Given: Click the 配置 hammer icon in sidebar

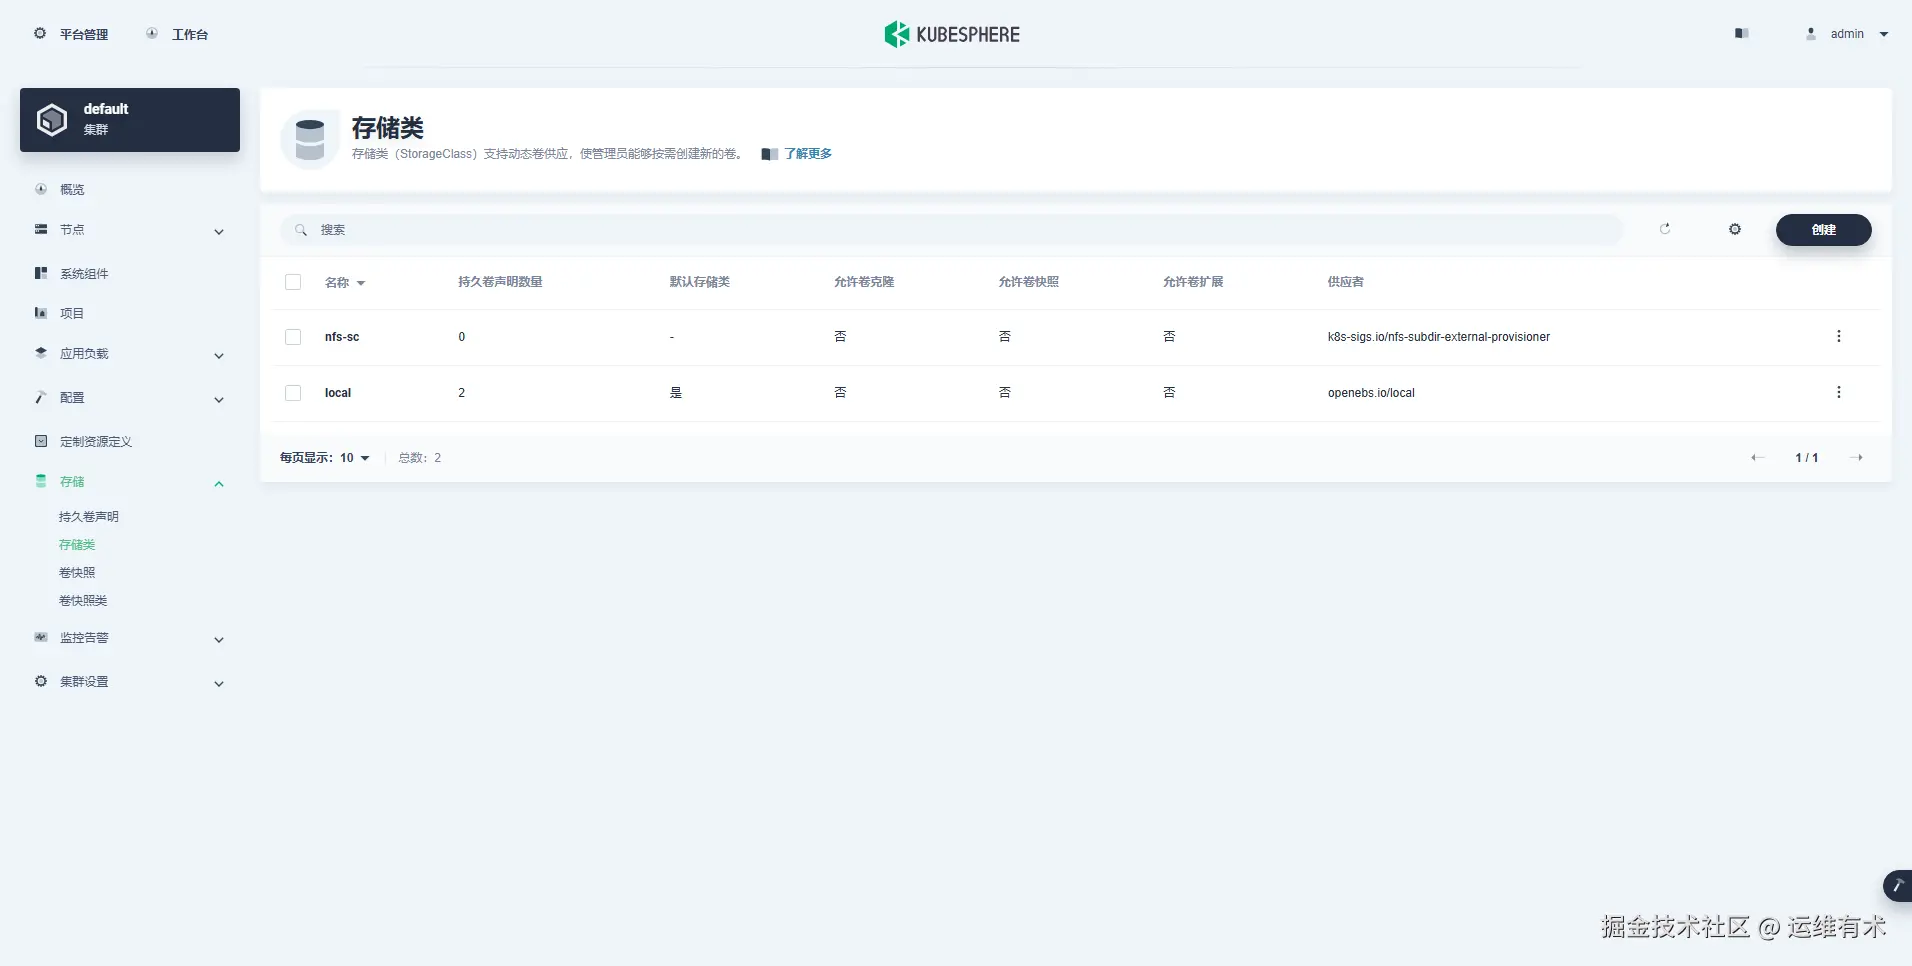Looking at the screenshot, I should point(41,397).
